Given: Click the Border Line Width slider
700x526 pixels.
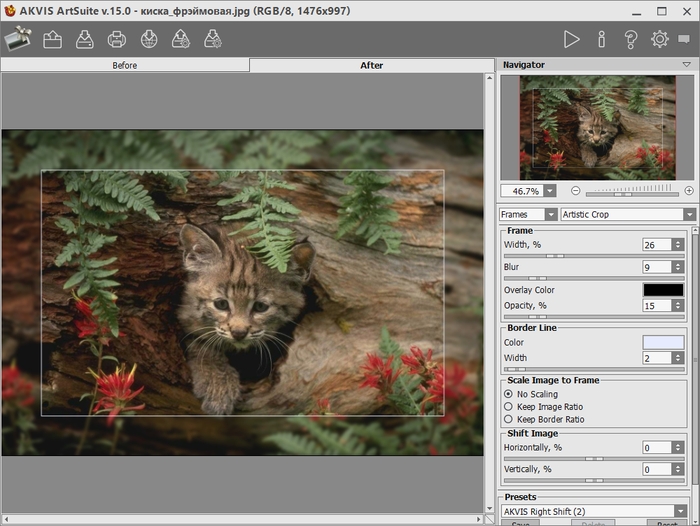Looking at the screenshot, I should pyautogui.click(x=594, y=369).
